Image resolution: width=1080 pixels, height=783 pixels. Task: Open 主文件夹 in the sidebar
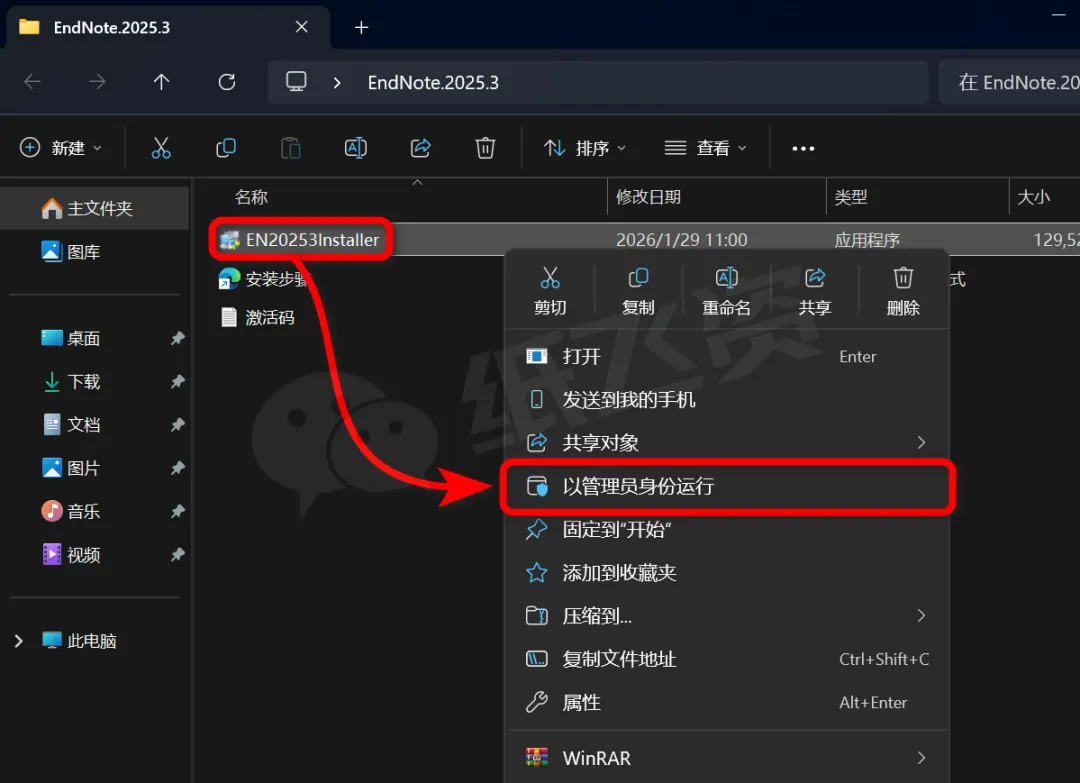point(94,208)
